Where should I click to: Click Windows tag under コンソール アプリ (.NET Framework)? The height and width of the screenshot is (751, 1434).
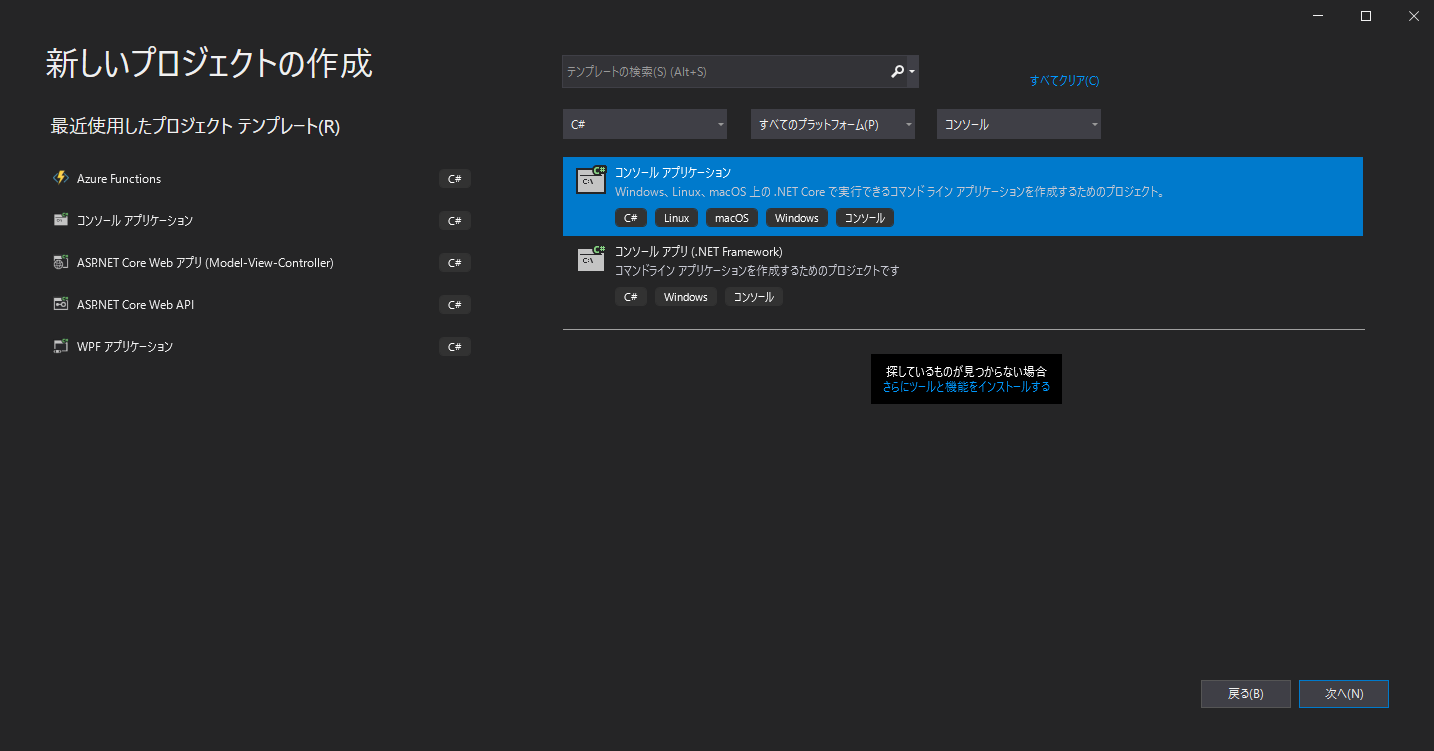pos(685,297)
